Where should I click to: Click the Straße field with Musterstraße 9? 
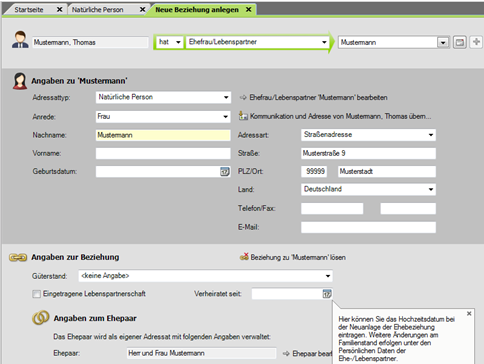tap(368, 153)
